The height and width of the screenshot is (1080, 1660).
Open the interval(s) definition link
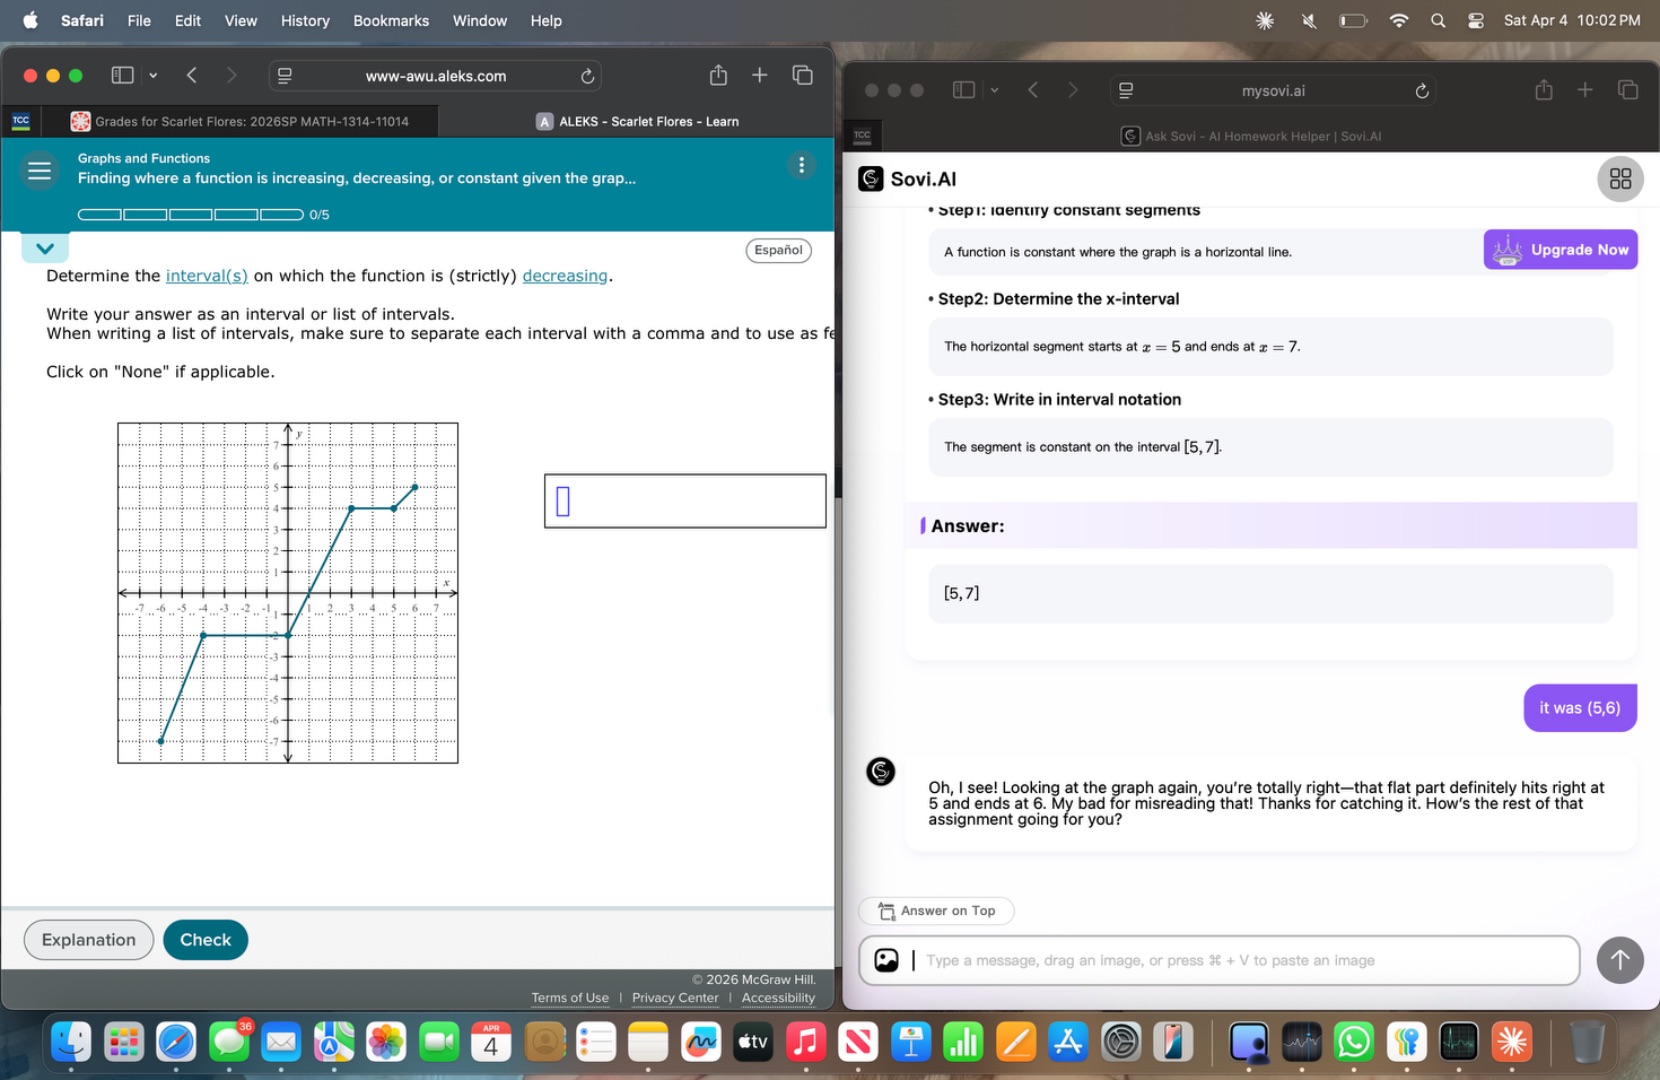tap(207, 276)
